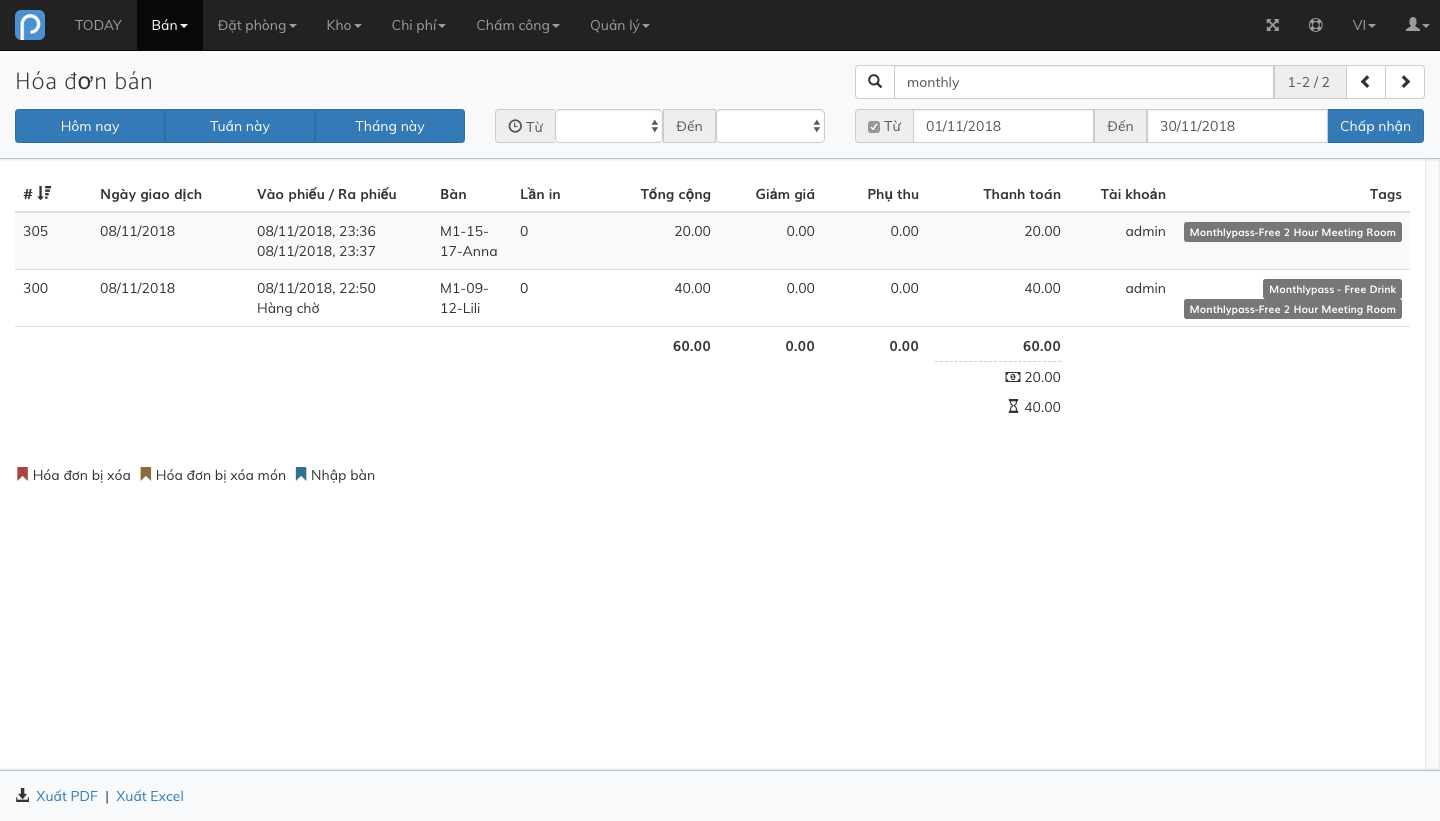The height and width of the screenshot is (821, 1440).
Task: Edit the start date 01/11/2018 field
Action: (1003, 126)
